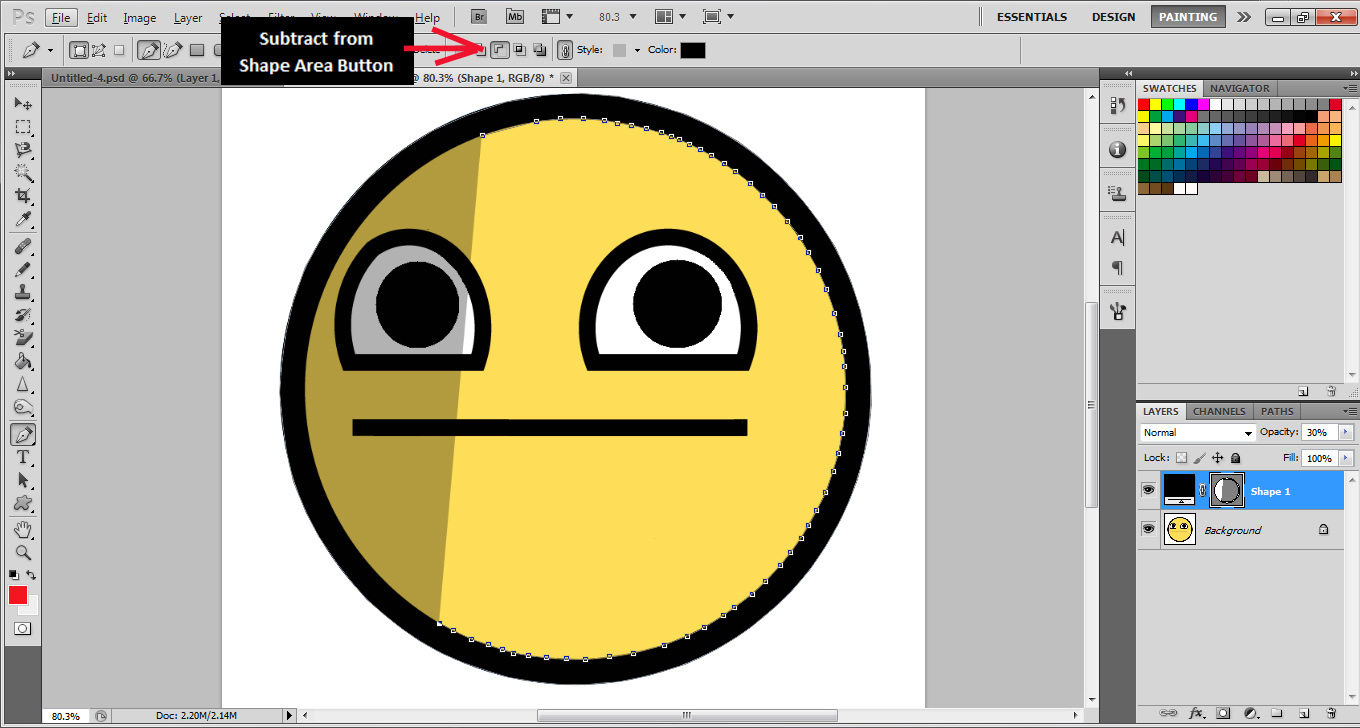The image size is (1360, 728).
Task: Enable Subtract from shape area
Action: pos(501,50)
